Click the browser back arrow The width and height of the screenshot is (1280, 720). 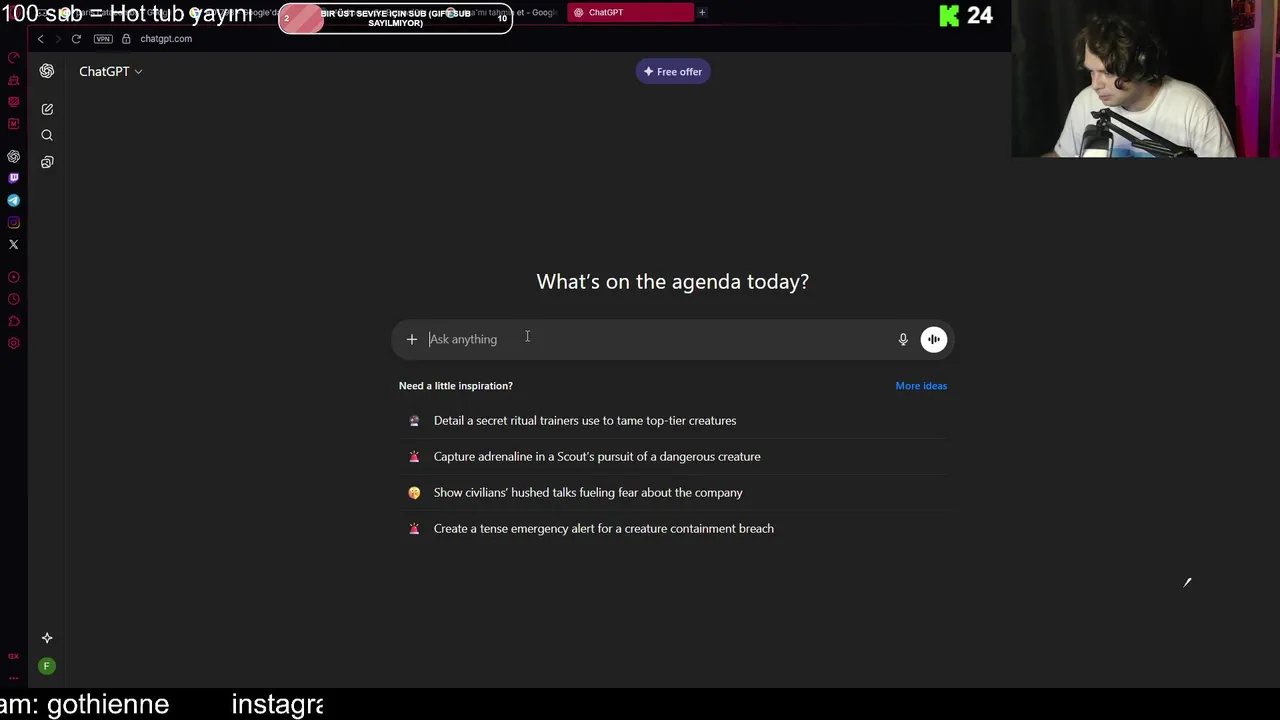40,39
